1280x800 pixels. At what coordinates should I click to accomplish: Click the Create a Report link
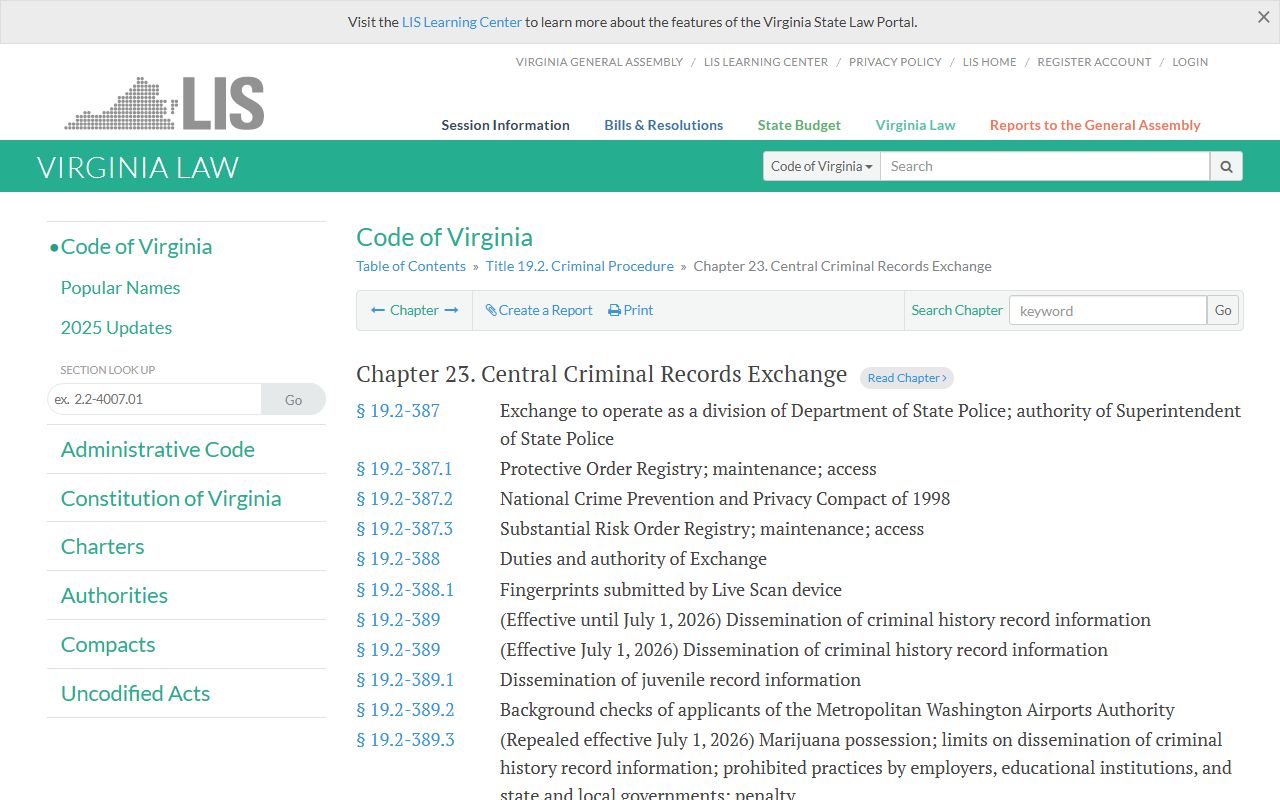click(539, 310)
